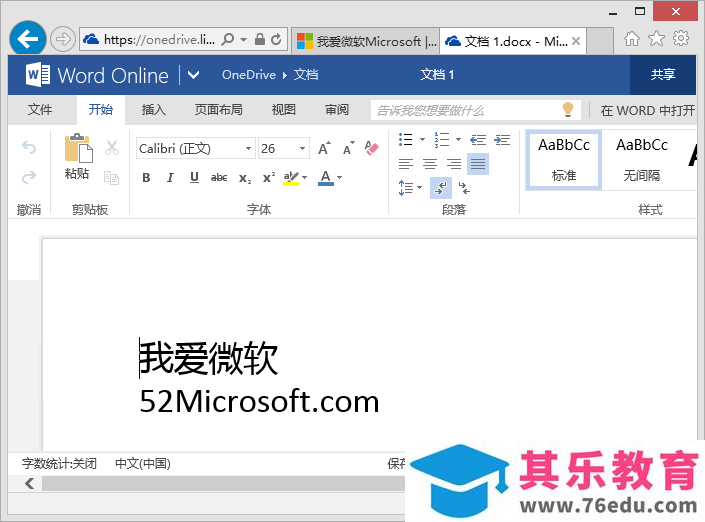
Task: Apply the 标准 style
Action: pyautogui.click(x=564, y=160)
